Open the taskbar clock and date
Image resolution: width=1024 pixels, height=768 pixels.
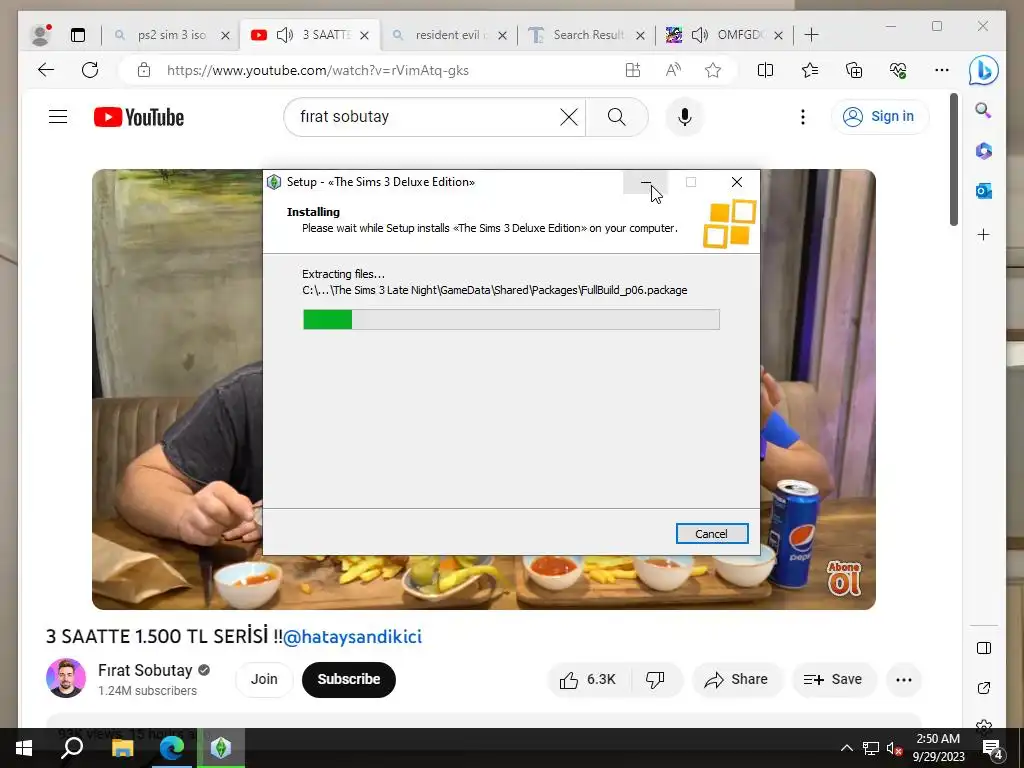tap(938, 748)
